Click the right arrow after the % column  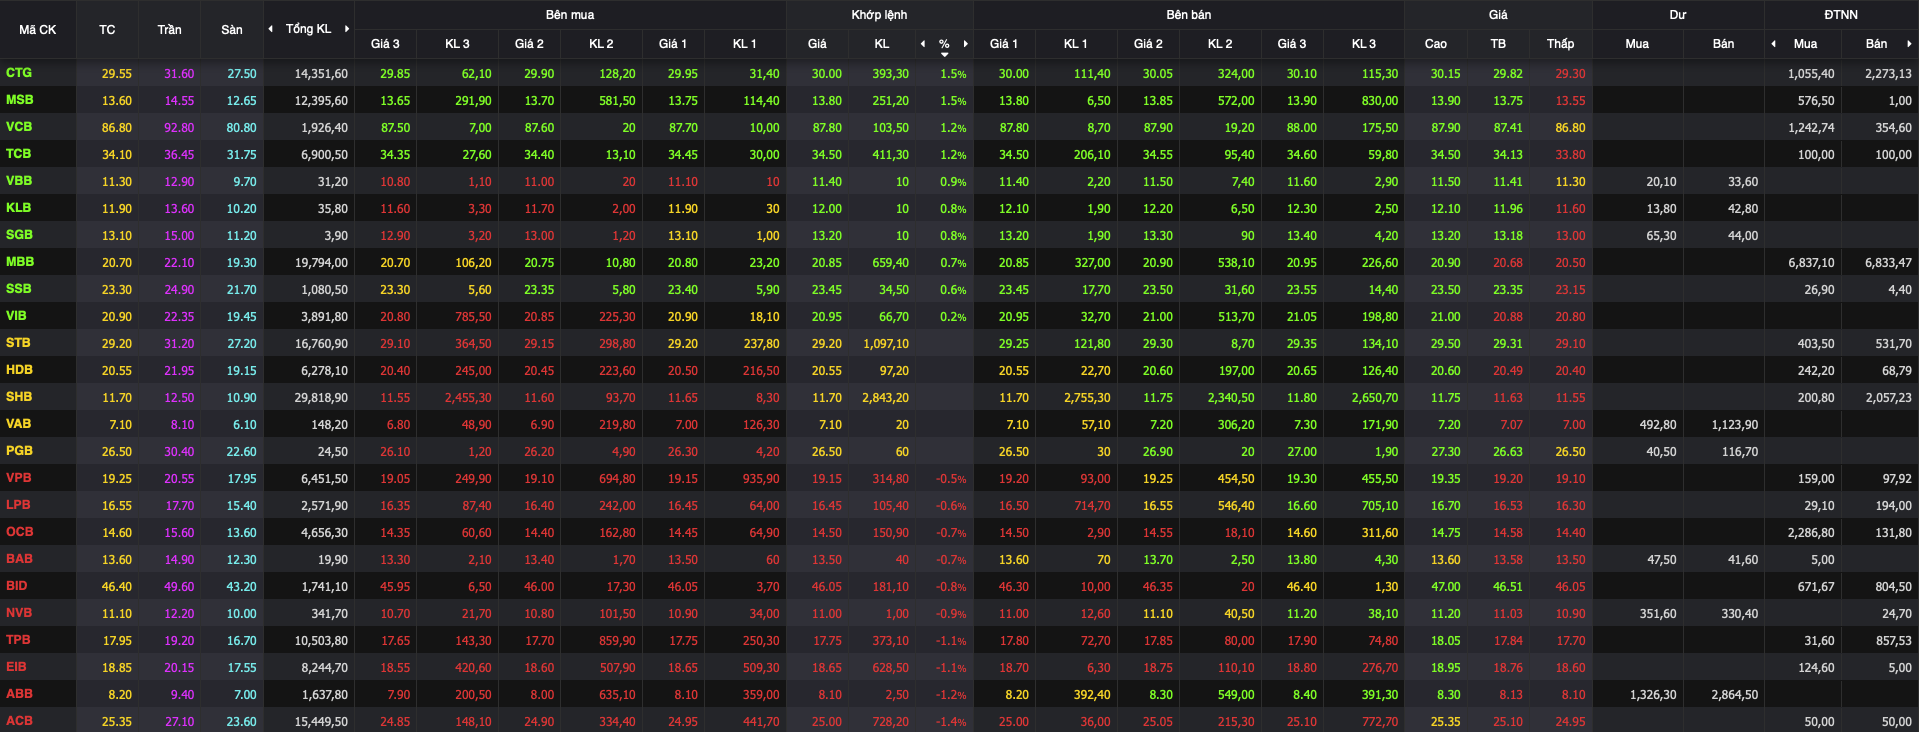click(x=965, y=44)
